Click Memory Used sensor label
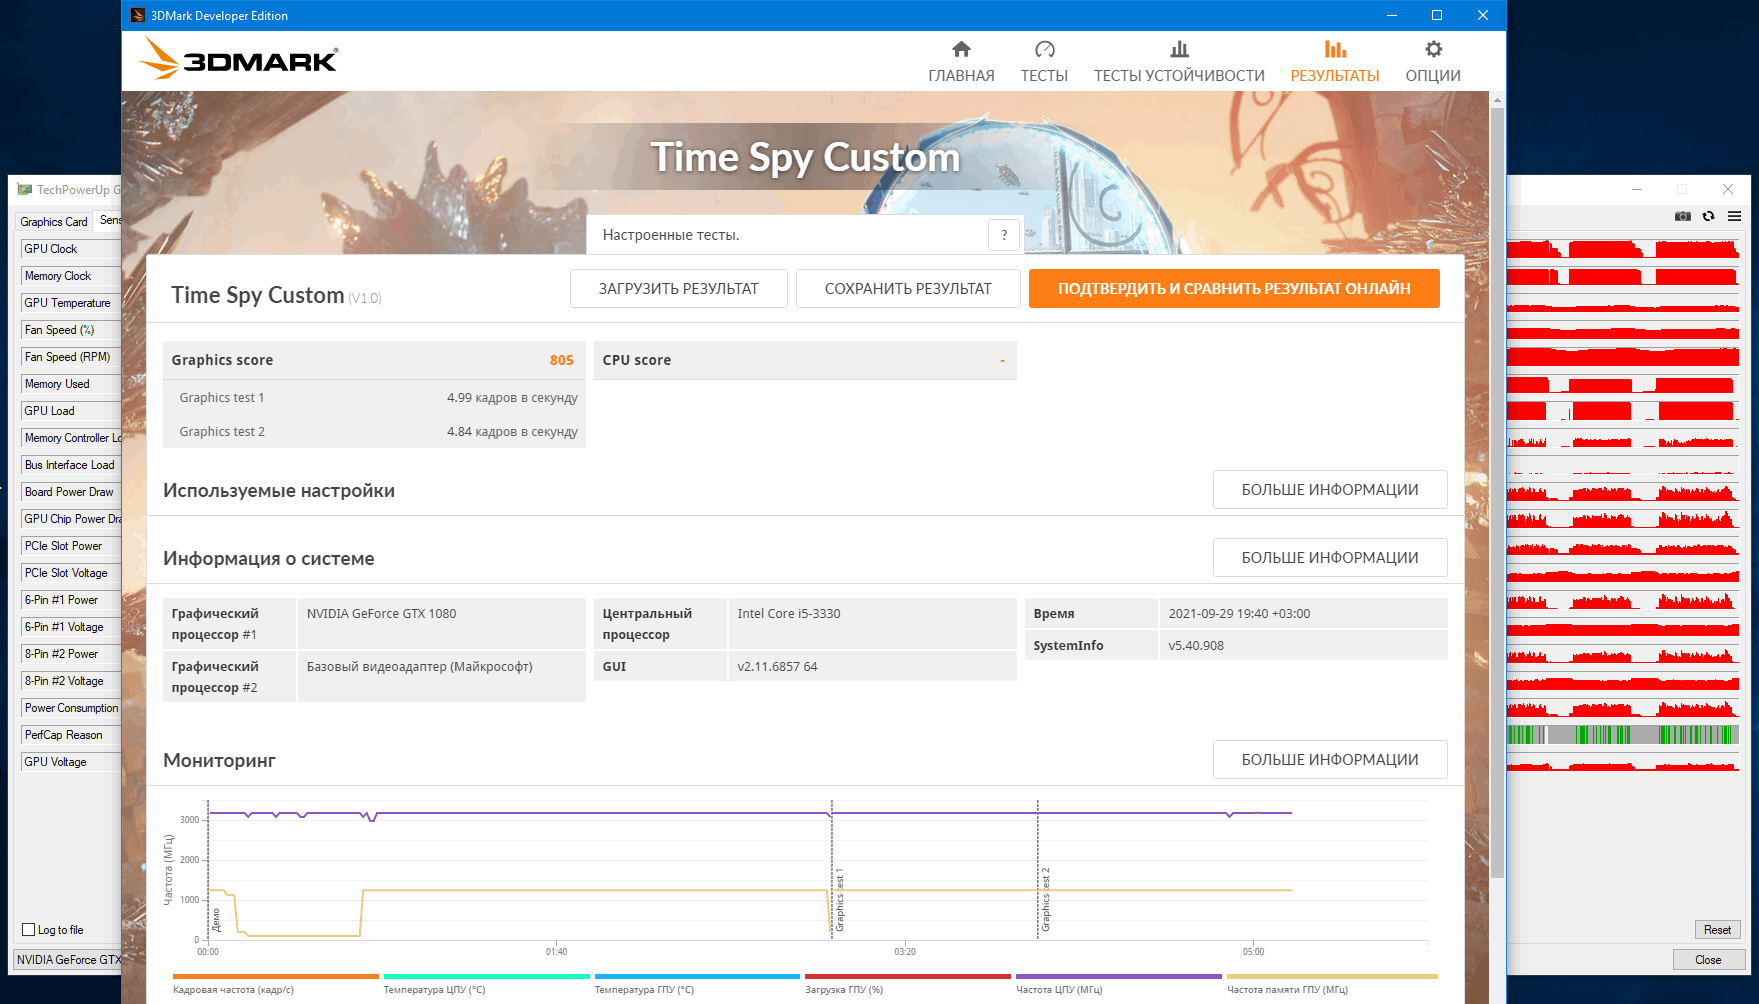Viewport: 1759px width, 1004px height. [70, 384]
